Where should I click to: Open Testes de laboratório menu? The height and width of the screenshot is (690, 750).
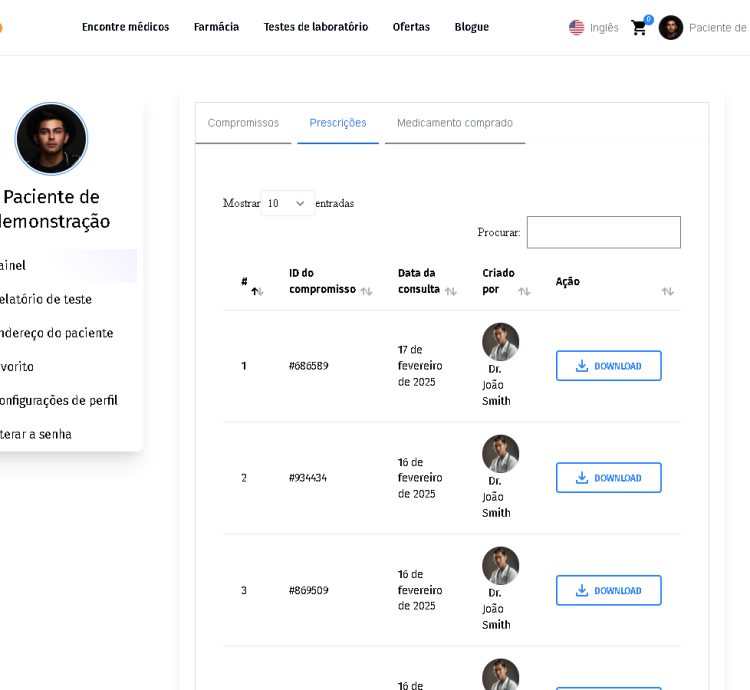tap(316, 27)
